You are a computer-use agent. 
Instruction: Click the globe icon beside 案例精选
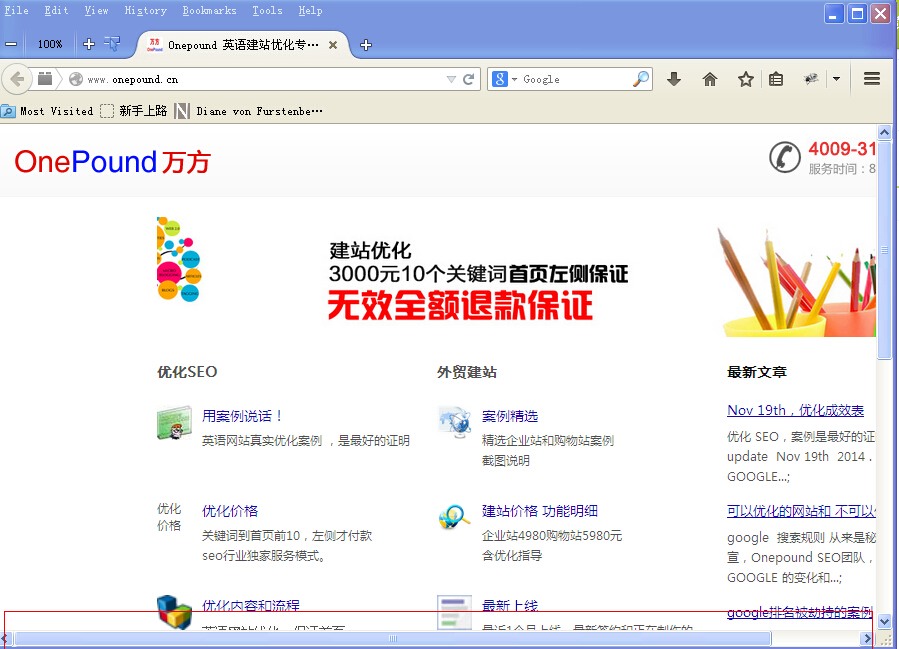tap(455, 423)
